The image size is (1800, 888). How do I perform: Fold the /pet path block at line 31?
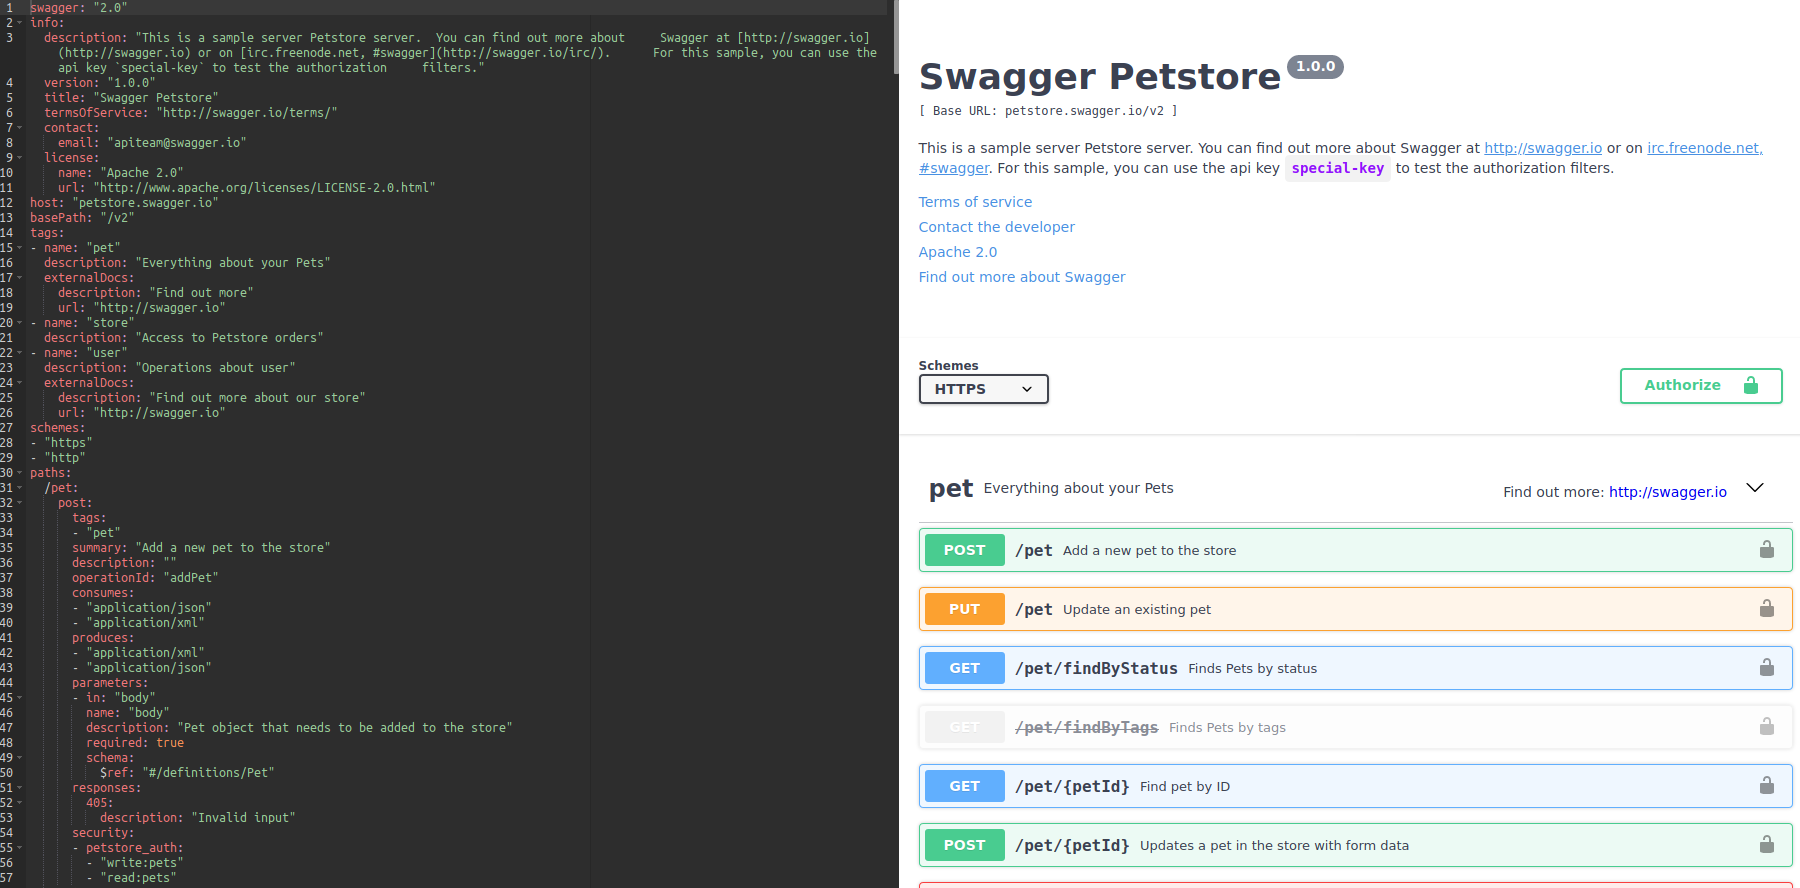tap(20, 488)
